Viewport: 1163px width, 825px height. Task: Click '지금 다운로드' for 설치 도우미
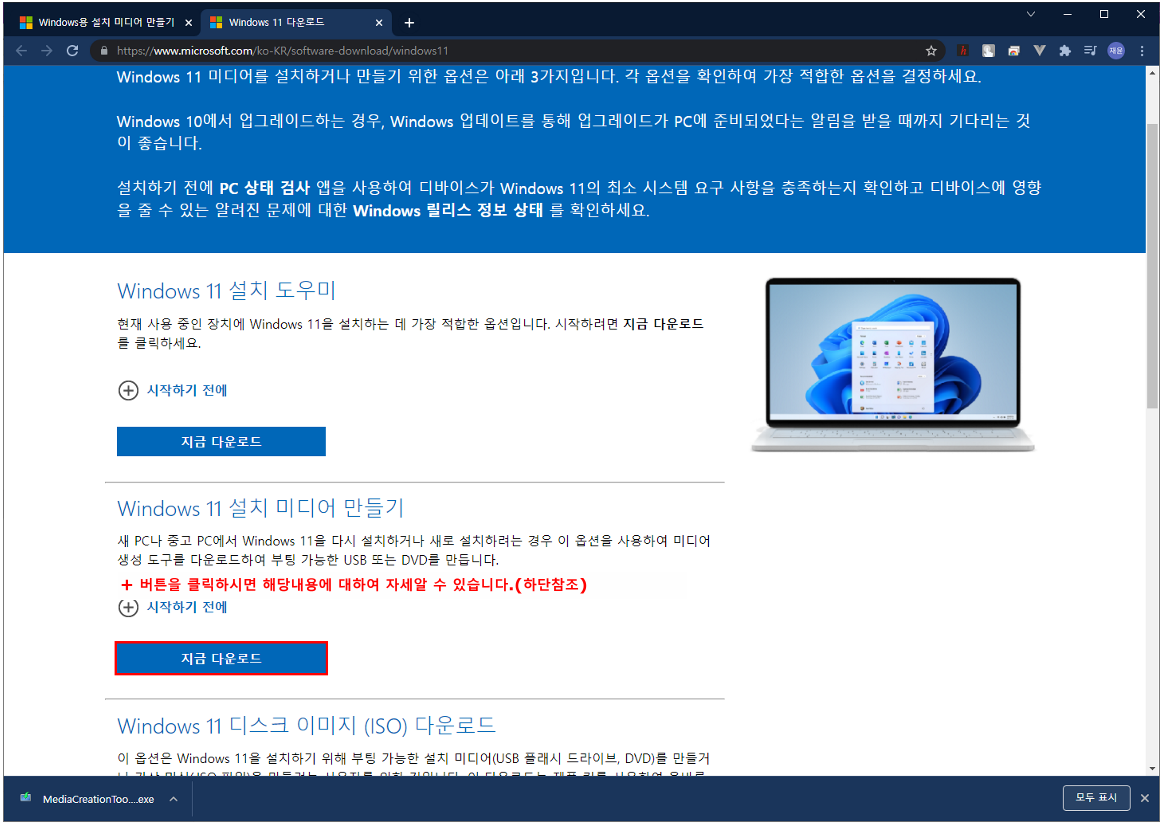[221, 441]
